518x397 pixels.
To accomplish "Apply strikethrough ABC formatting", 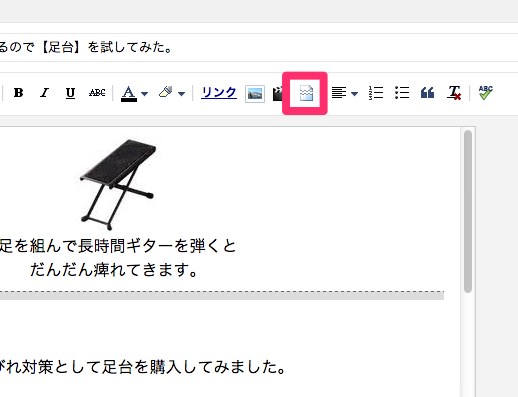I will (97, 93).
